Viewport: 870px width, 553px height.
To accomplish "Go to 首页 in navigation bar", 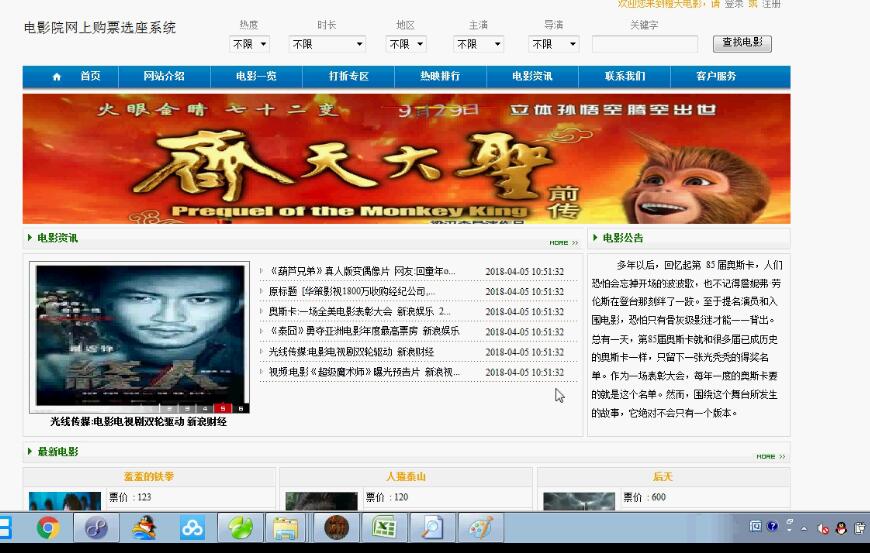I will pyautogui.click(x=90, y=77).
